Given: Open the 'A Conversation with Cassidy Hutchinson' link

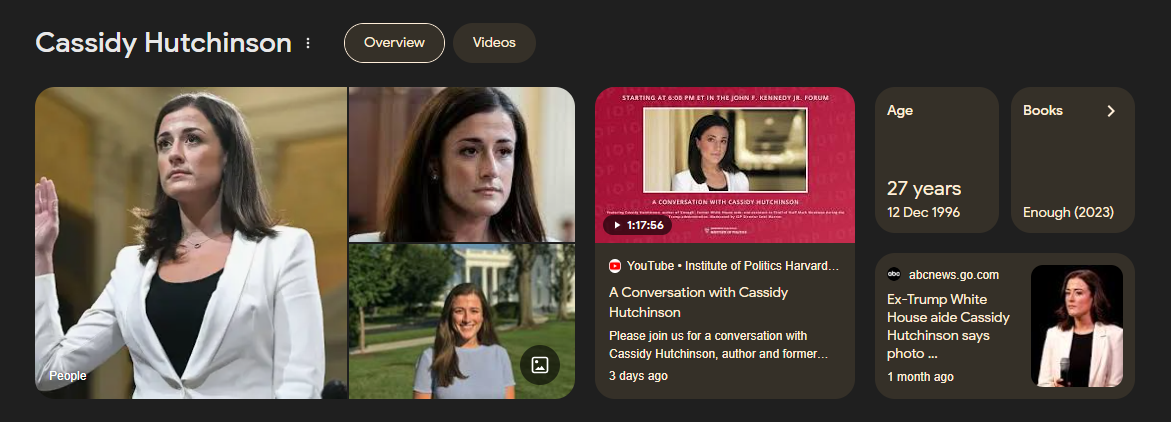Looking at the screenshot, I should (698, 302).
